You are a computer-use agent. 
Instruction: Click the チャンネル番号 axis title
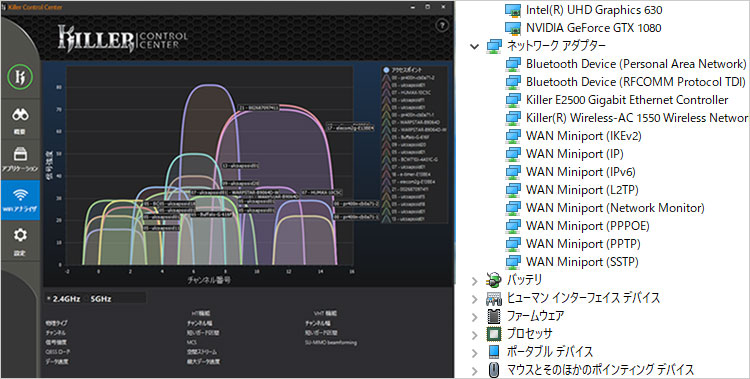tap(209, 279)
